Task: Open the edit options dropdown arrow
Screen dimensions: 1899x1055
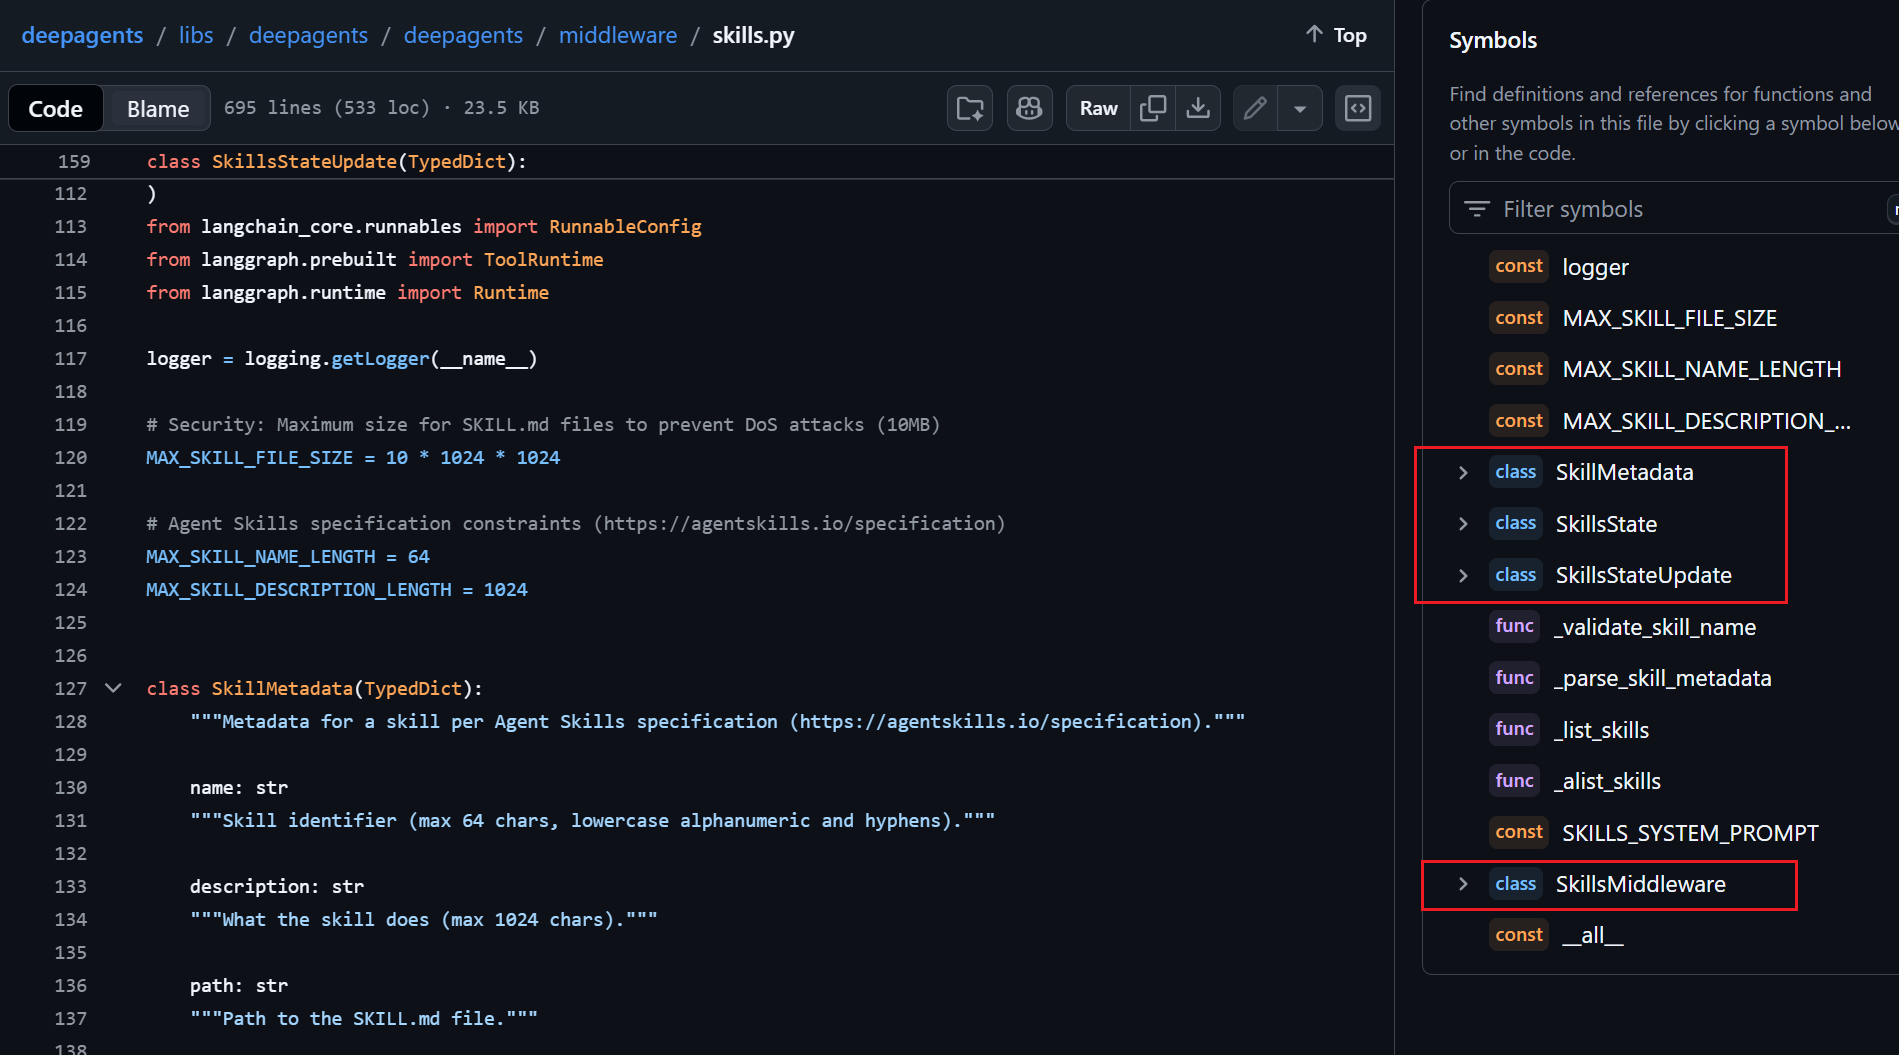Action: pyautogui.click(x=1300, y=108)
